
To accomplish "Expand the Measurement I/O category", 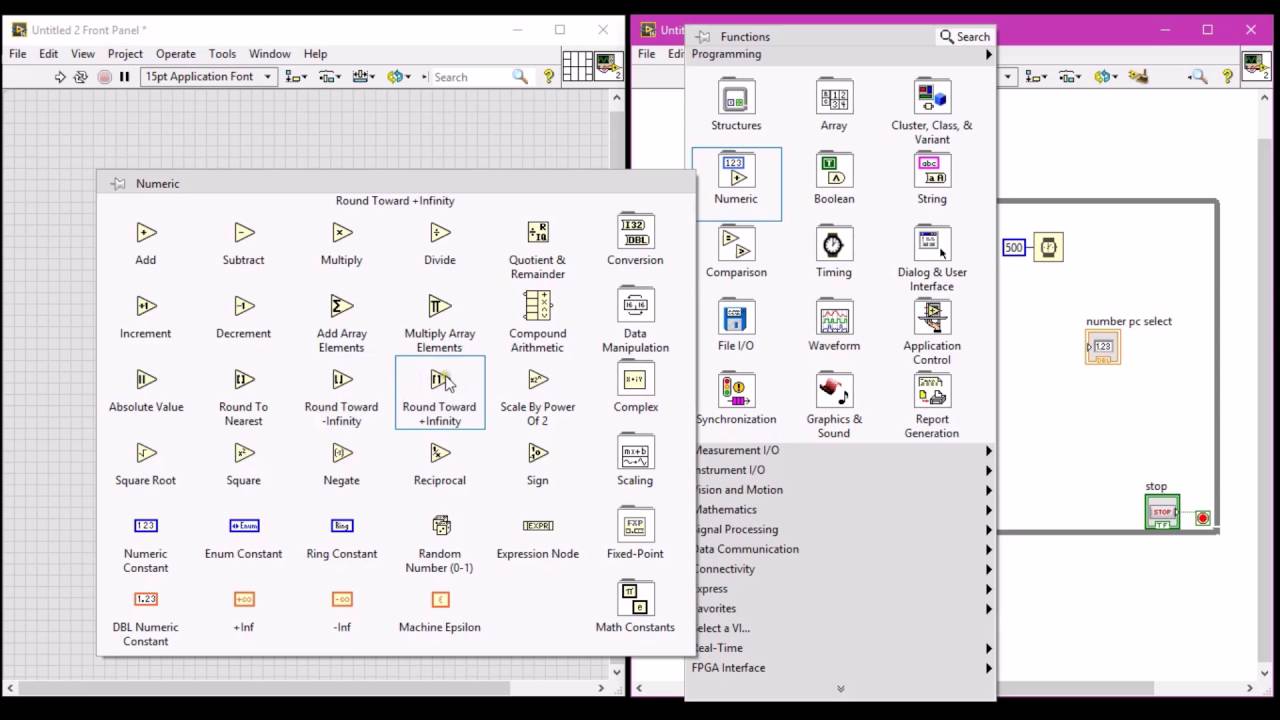I will click(x=841, y=450).
